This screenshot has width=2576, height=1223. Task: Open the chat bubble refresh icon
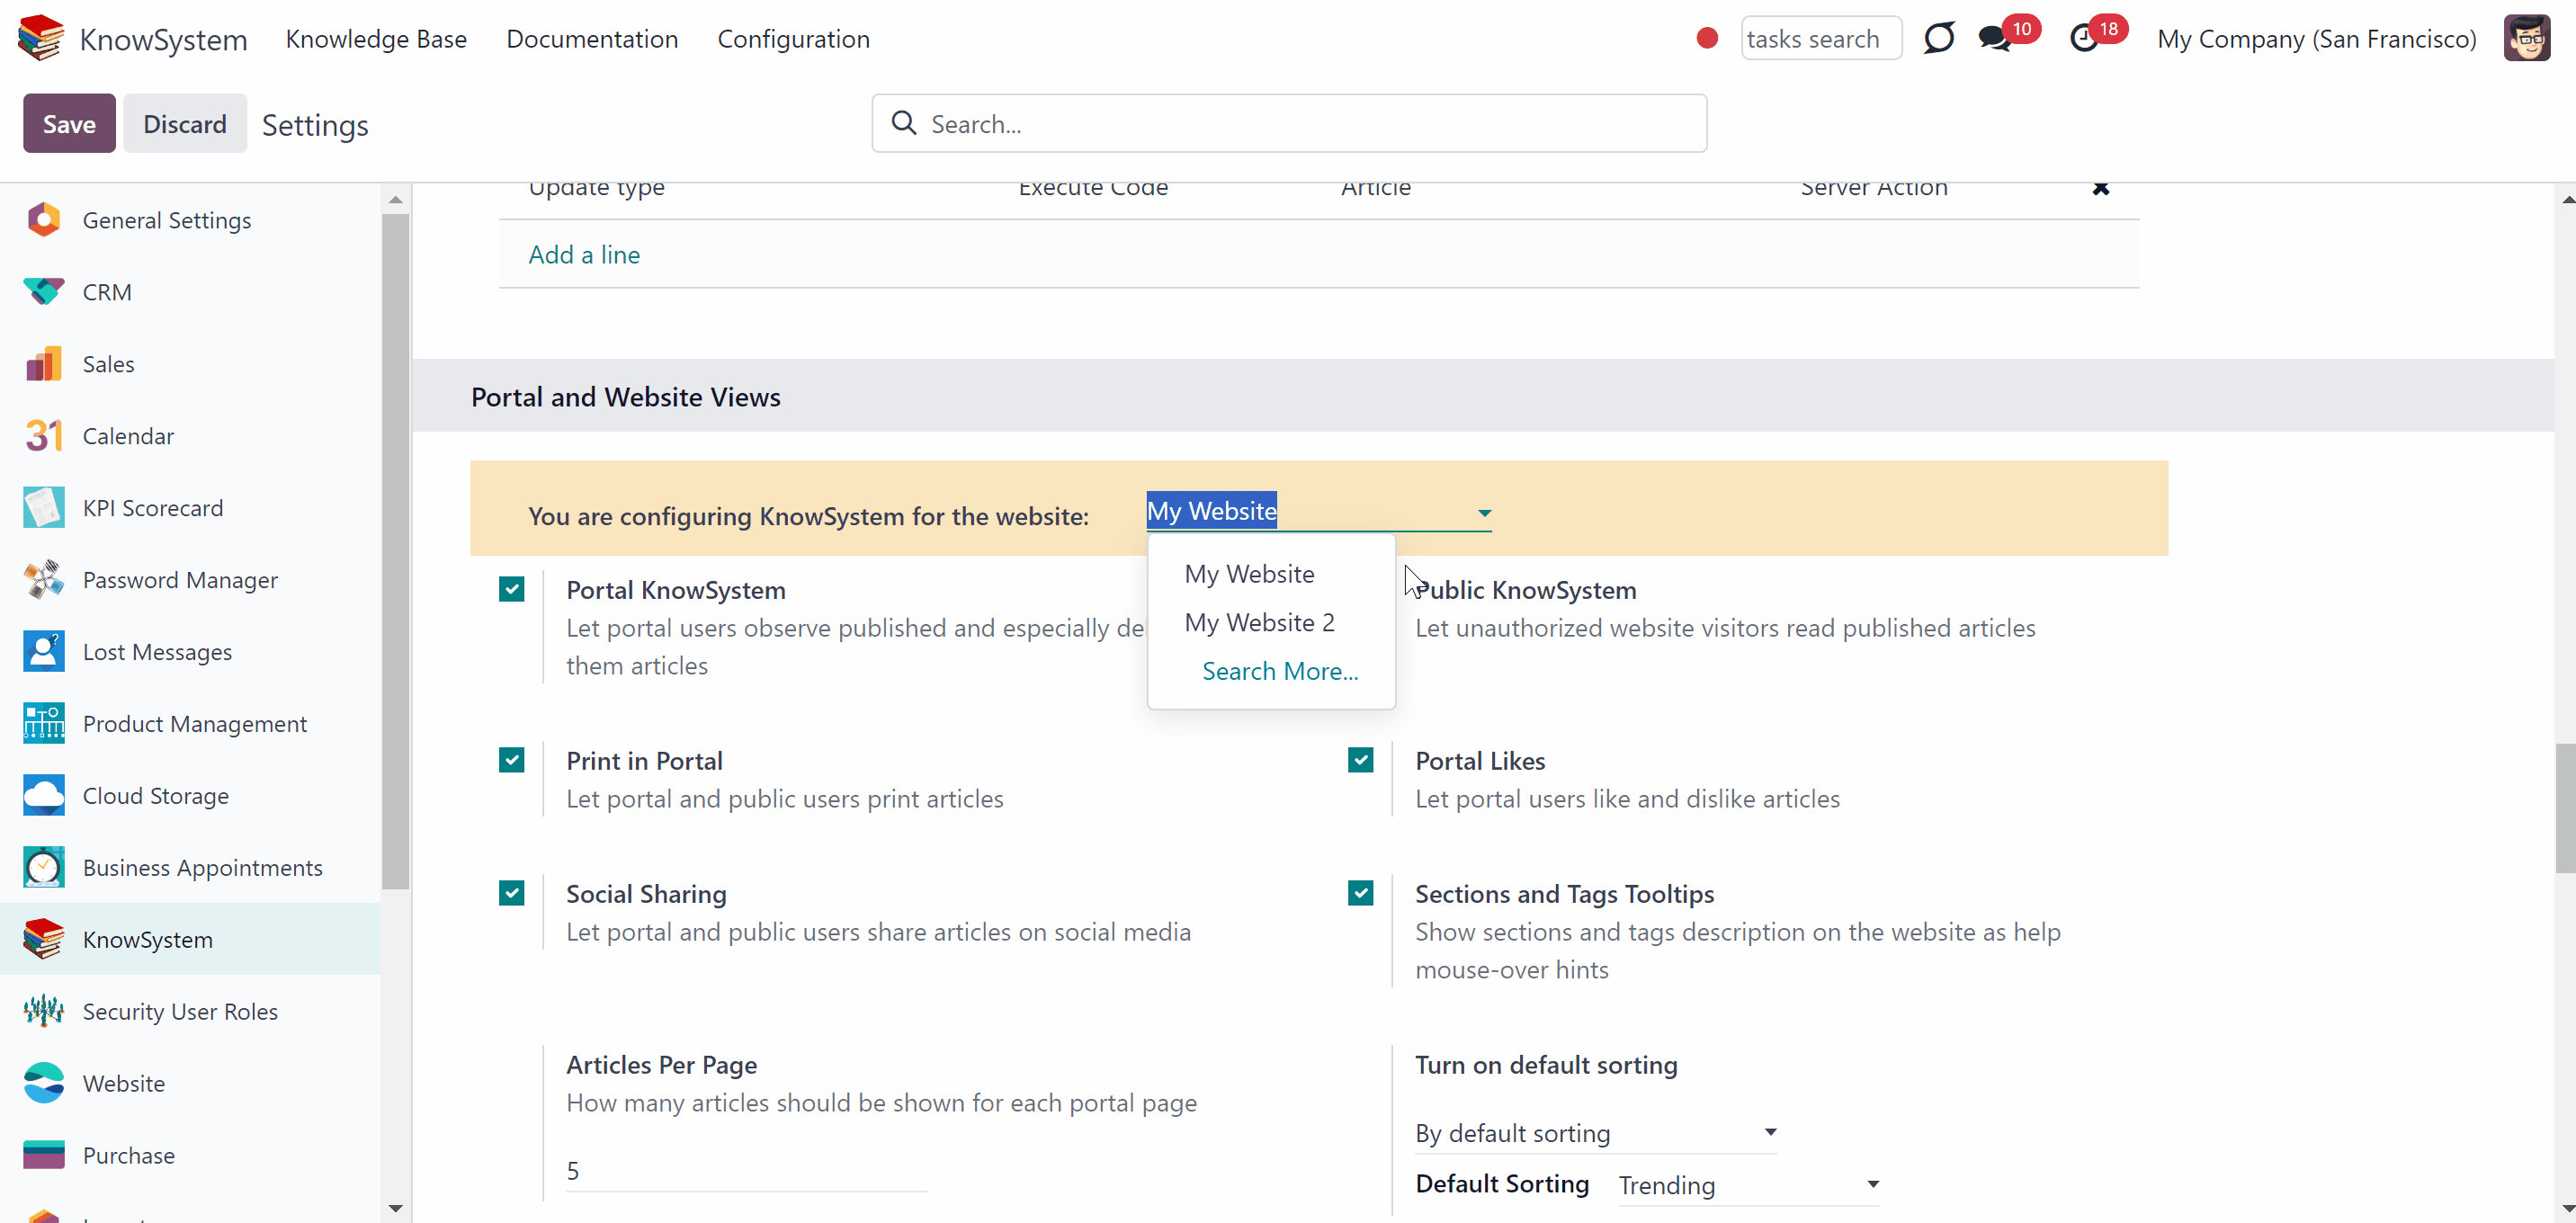point(1938,38)
